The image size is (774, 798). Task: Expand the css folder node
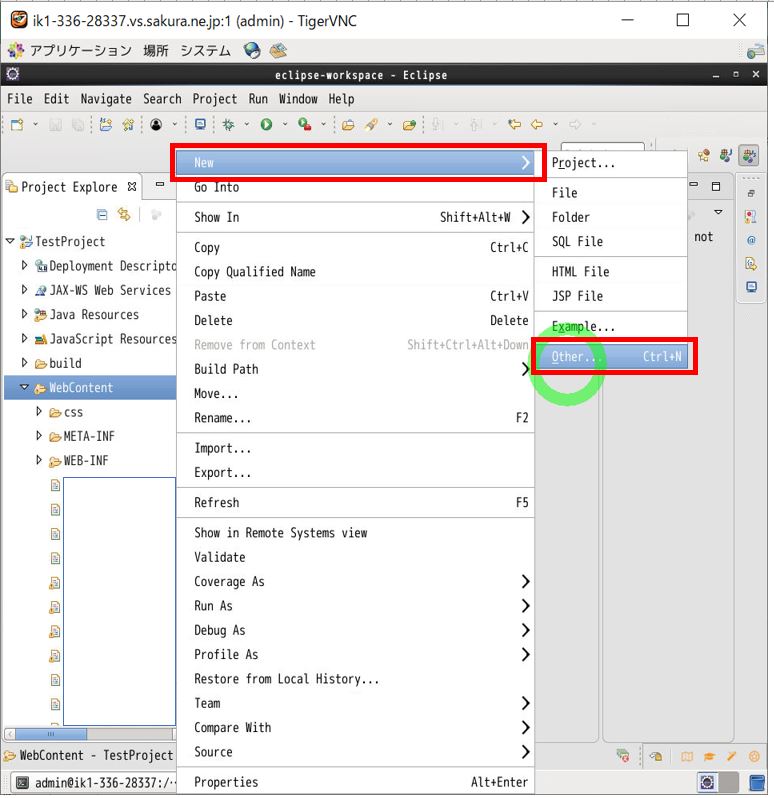(39, 411)
